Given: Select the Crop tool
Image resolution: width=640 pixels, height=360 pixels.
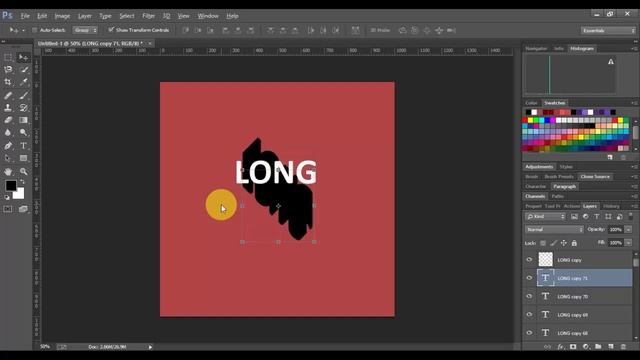Looking at the screenshot, I should pos(8,82).
